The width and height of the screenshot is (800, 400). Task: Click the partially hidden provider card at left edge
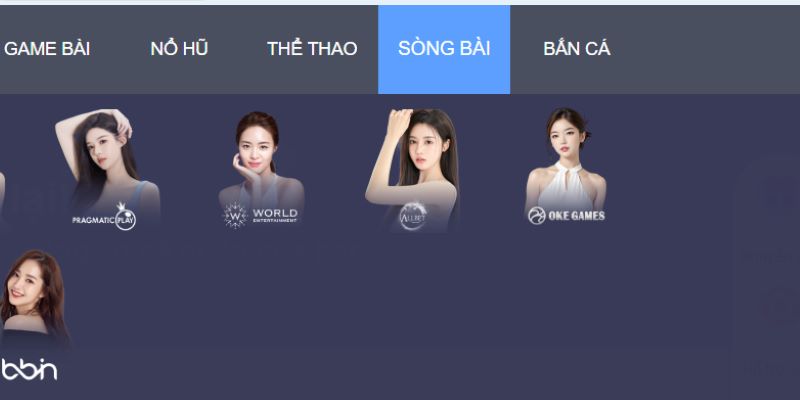tap(2, 196)
